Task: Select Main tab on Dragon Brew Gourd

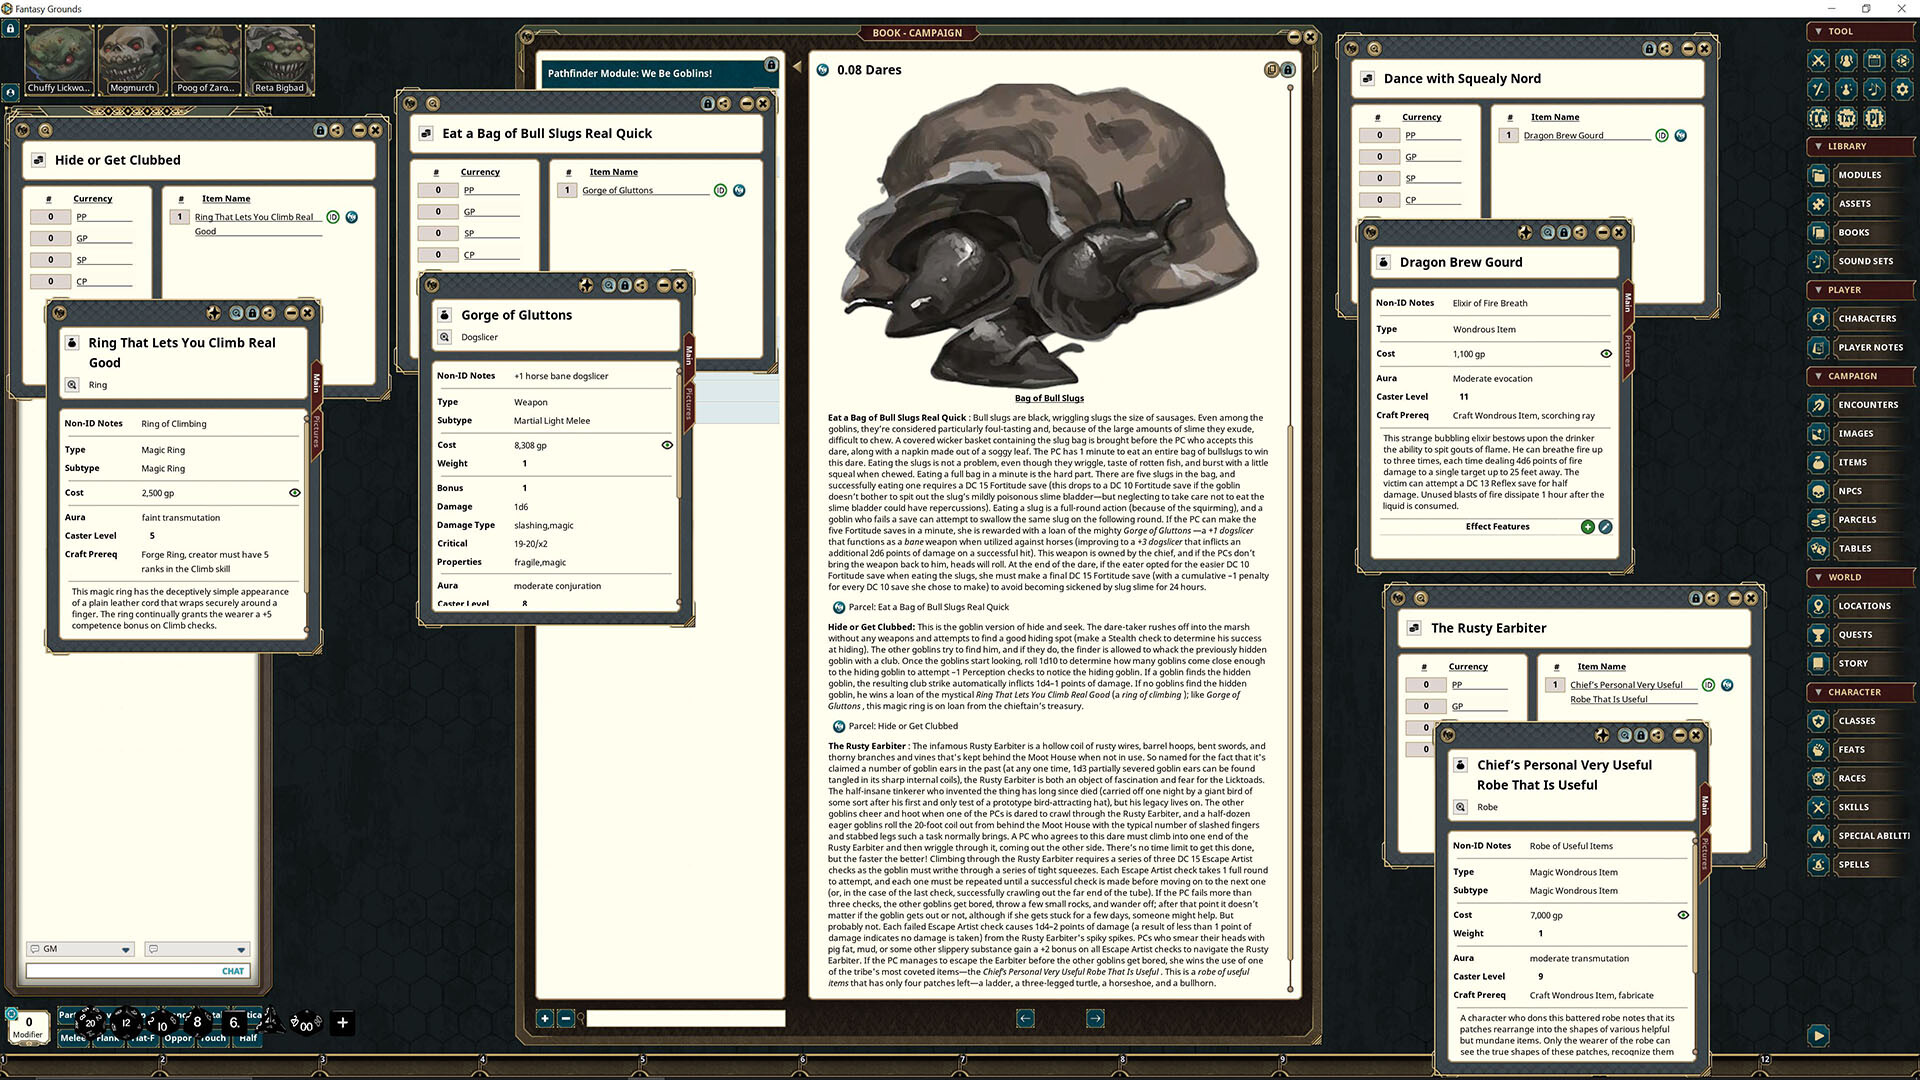Action: [1628, 302]
